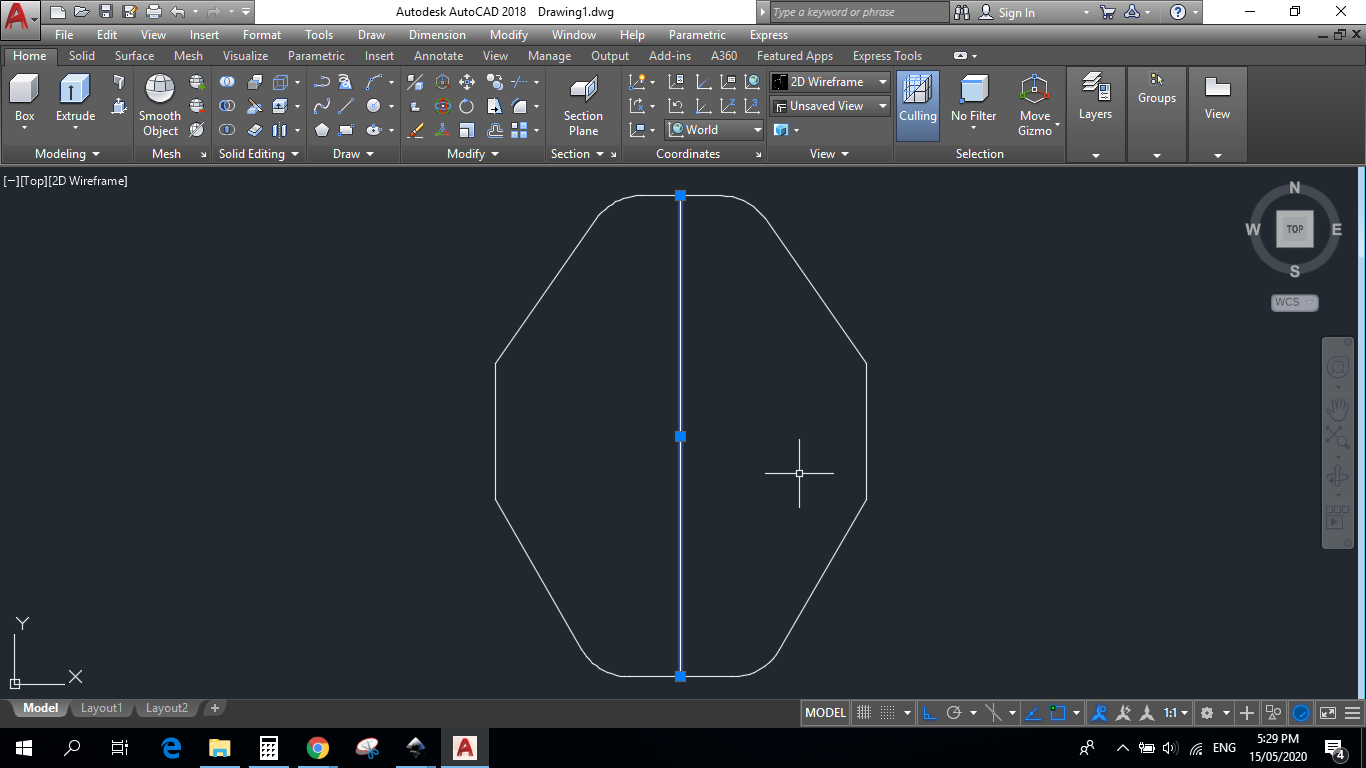The width and height of the screenshot is (1366, 768).
Task: Select the Solid Subtract tool
Action: tap(227, 106)
